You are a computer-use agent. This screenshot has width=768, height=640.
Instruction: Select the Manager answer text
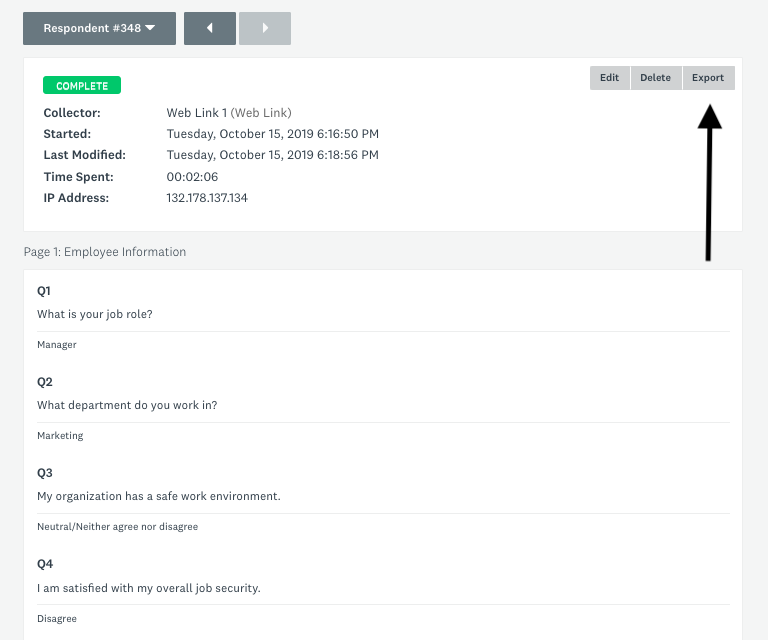57,345
